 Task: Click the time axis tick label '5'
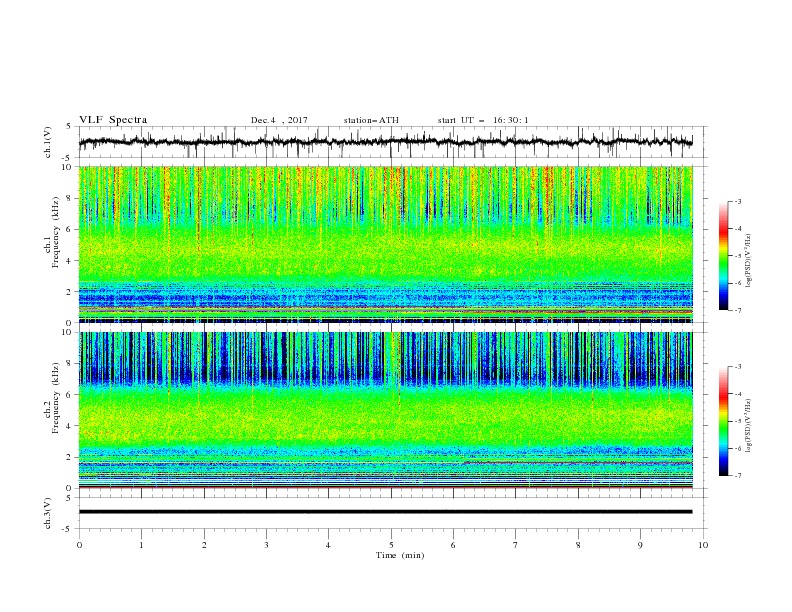tap(391, 545)
